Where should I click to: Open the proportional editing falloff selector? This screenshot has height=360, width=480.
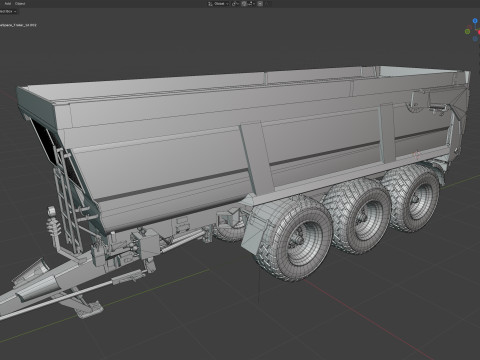coord(267,4)
